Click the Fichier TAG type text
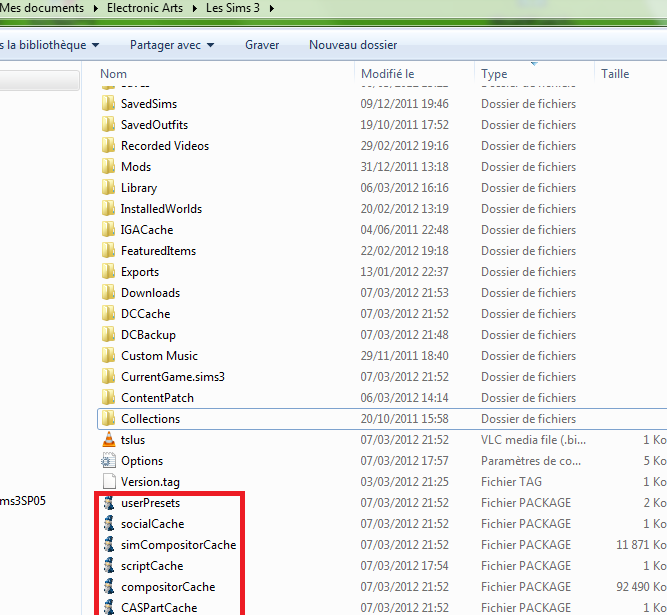 [x=511, y=481]
